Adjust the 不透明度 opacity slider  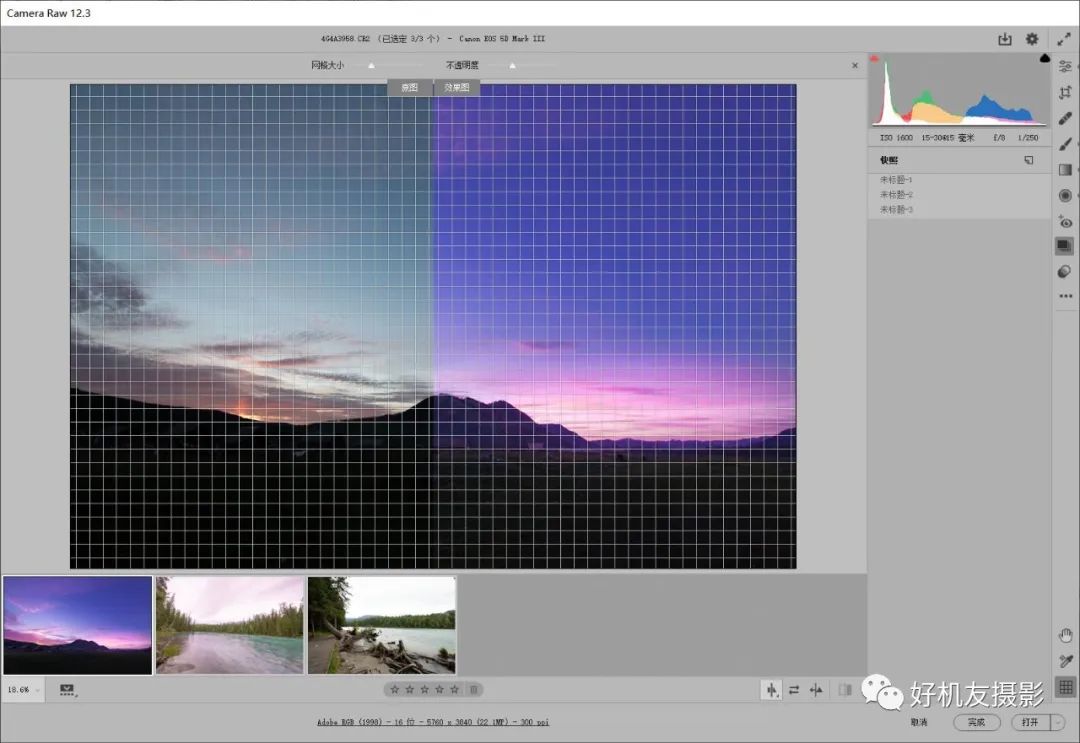[x=512, y=65]
